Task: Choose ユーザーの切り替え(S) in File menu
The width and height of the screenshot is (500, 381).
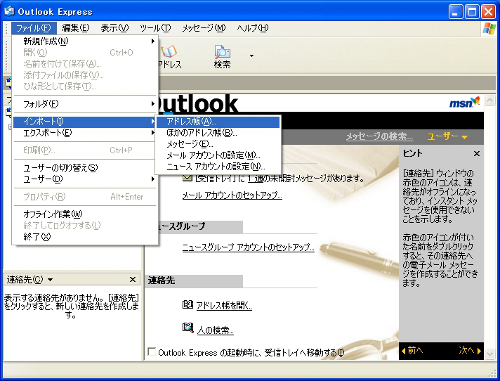Action: coord(85,168)
